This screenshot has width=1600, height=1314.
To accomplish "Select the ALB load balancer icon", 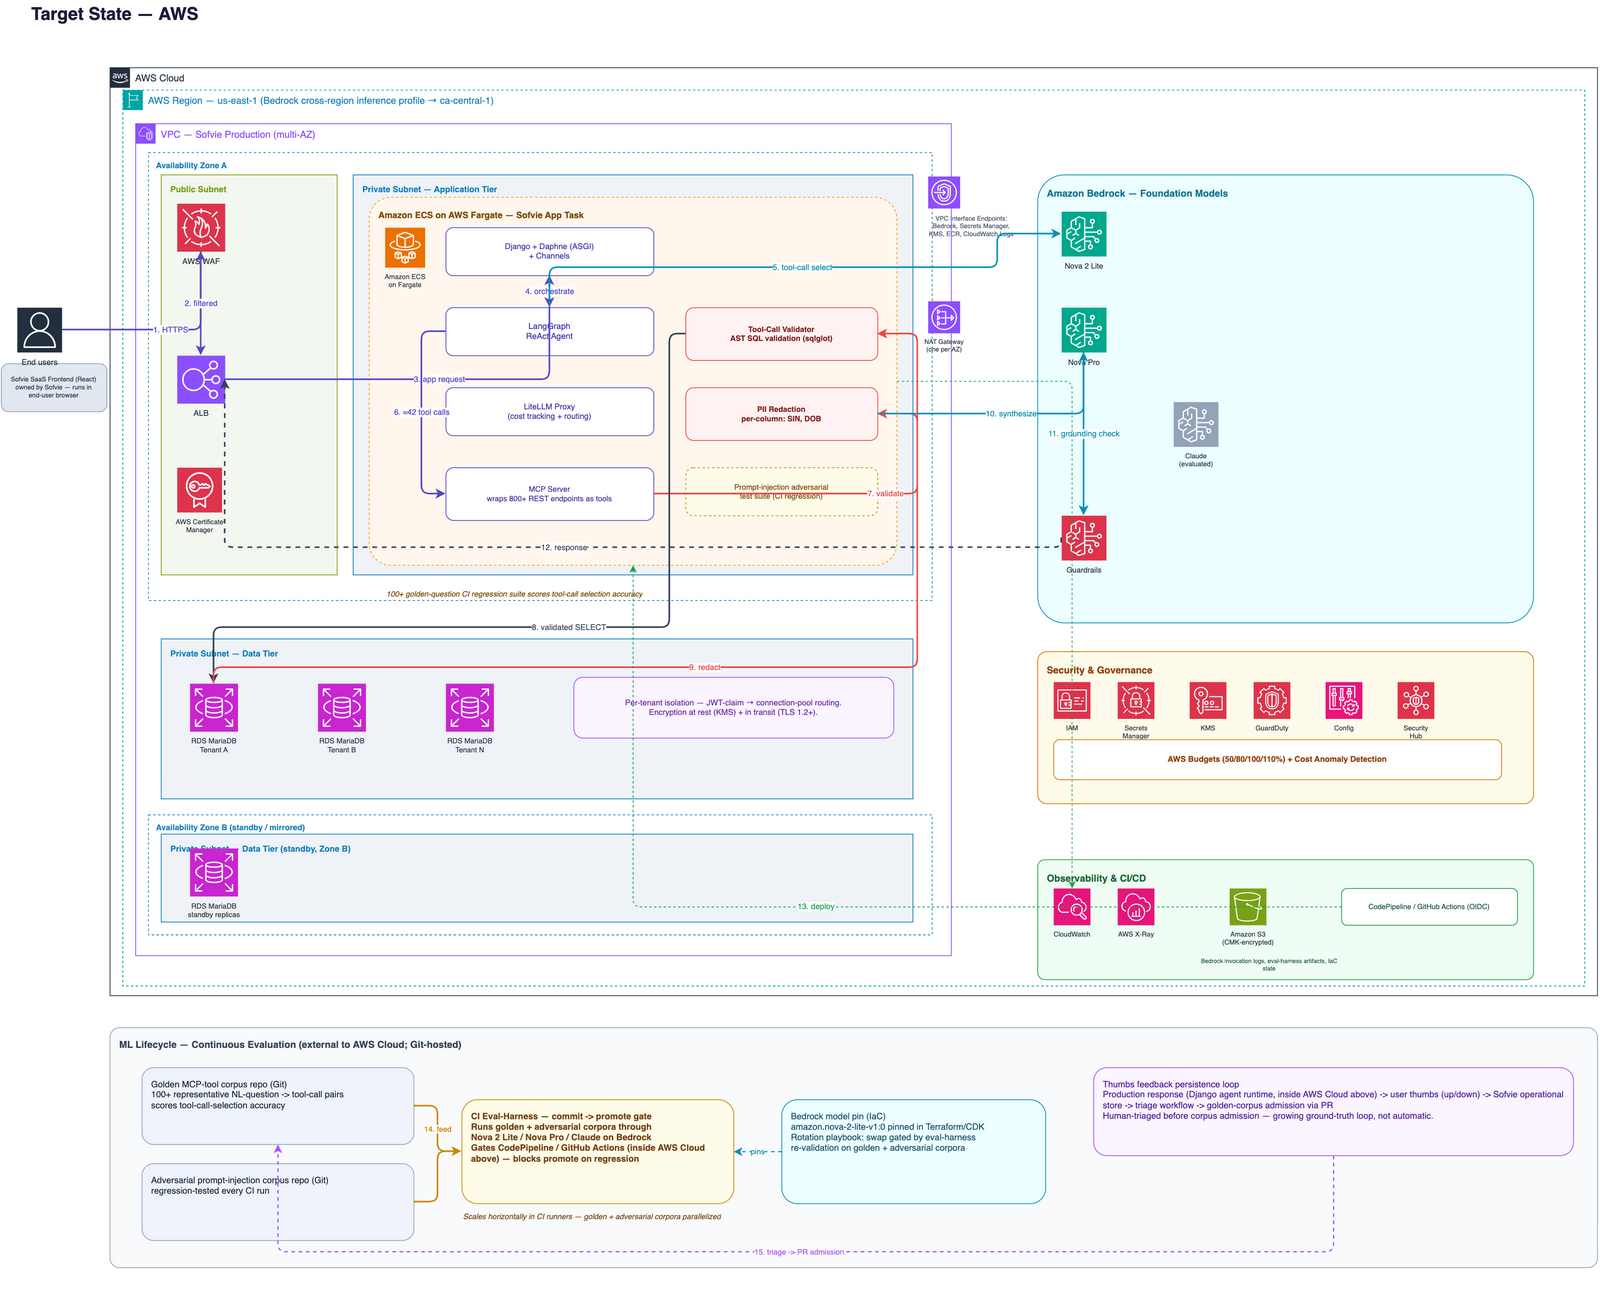I will point(201,380).
